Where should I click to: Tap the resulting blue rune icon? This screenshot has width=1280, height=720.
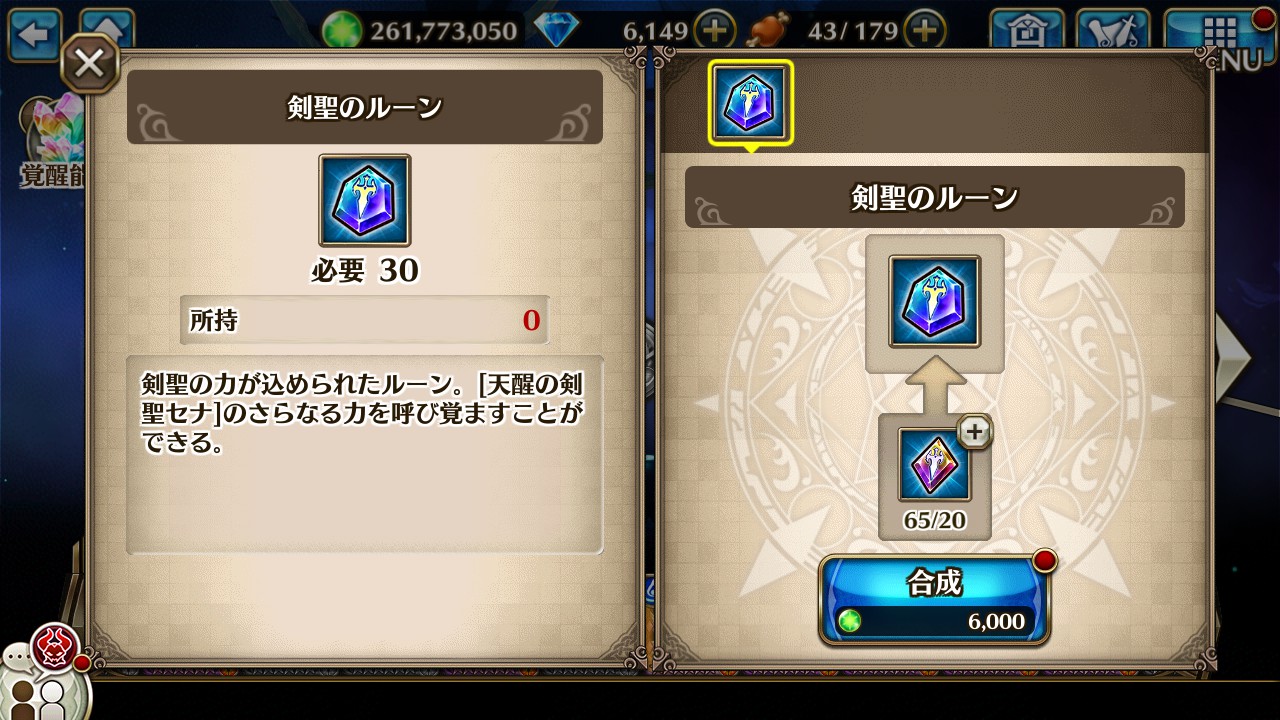click(x=935, y=302)
